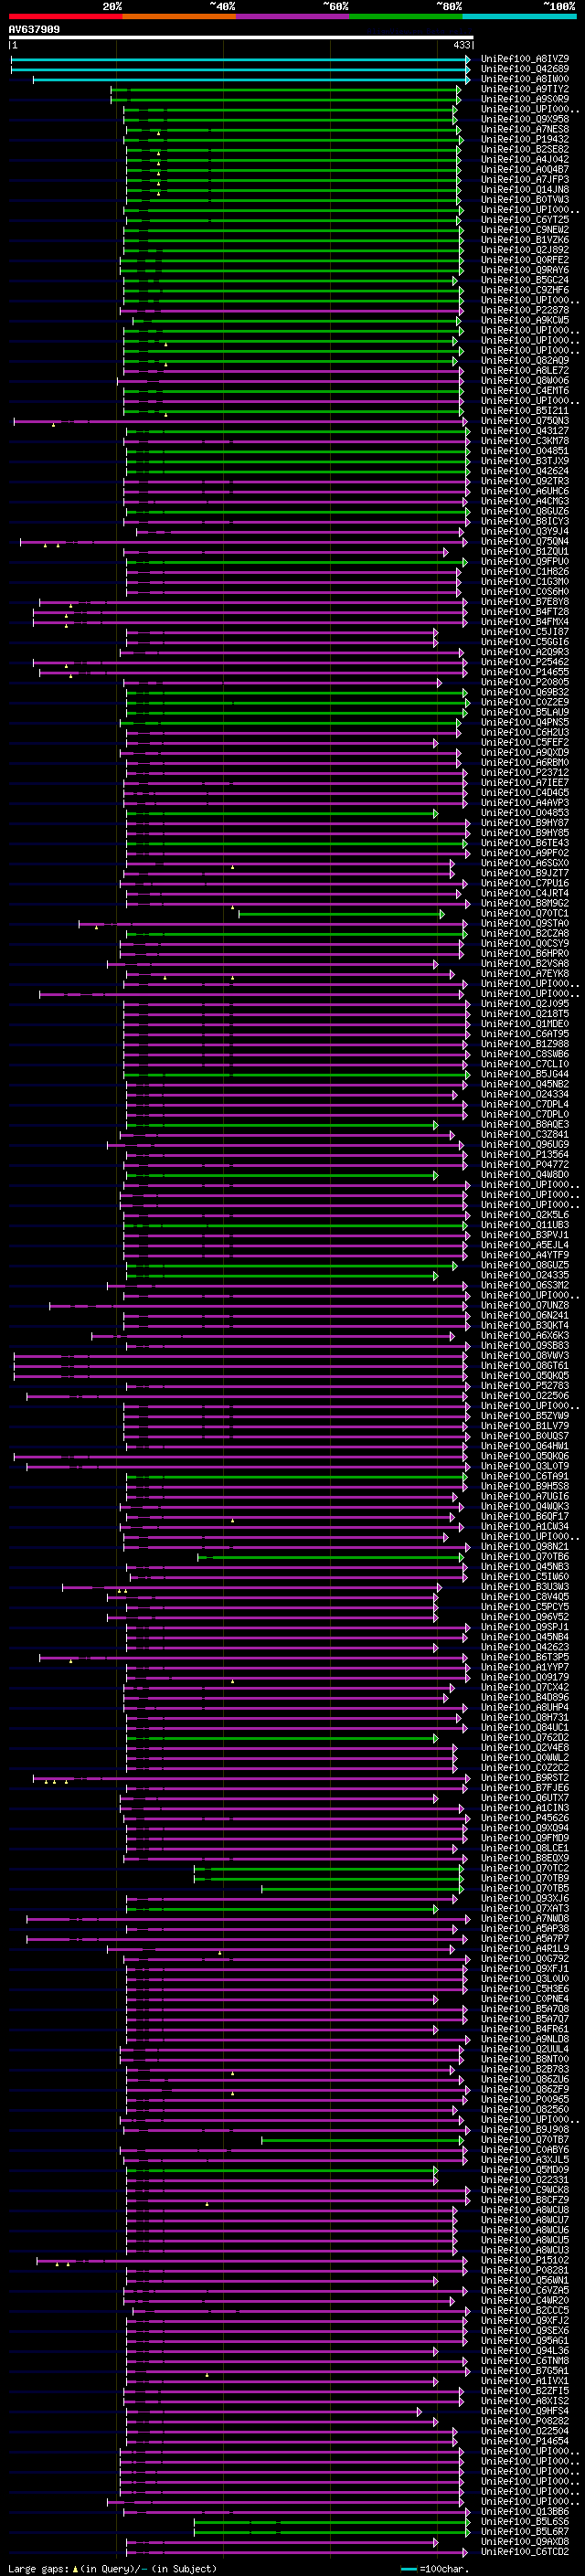This screenshot has height=2576, width=585.
Task: Open hit UniRef100_Q8GUZ6
Action: 525,511
